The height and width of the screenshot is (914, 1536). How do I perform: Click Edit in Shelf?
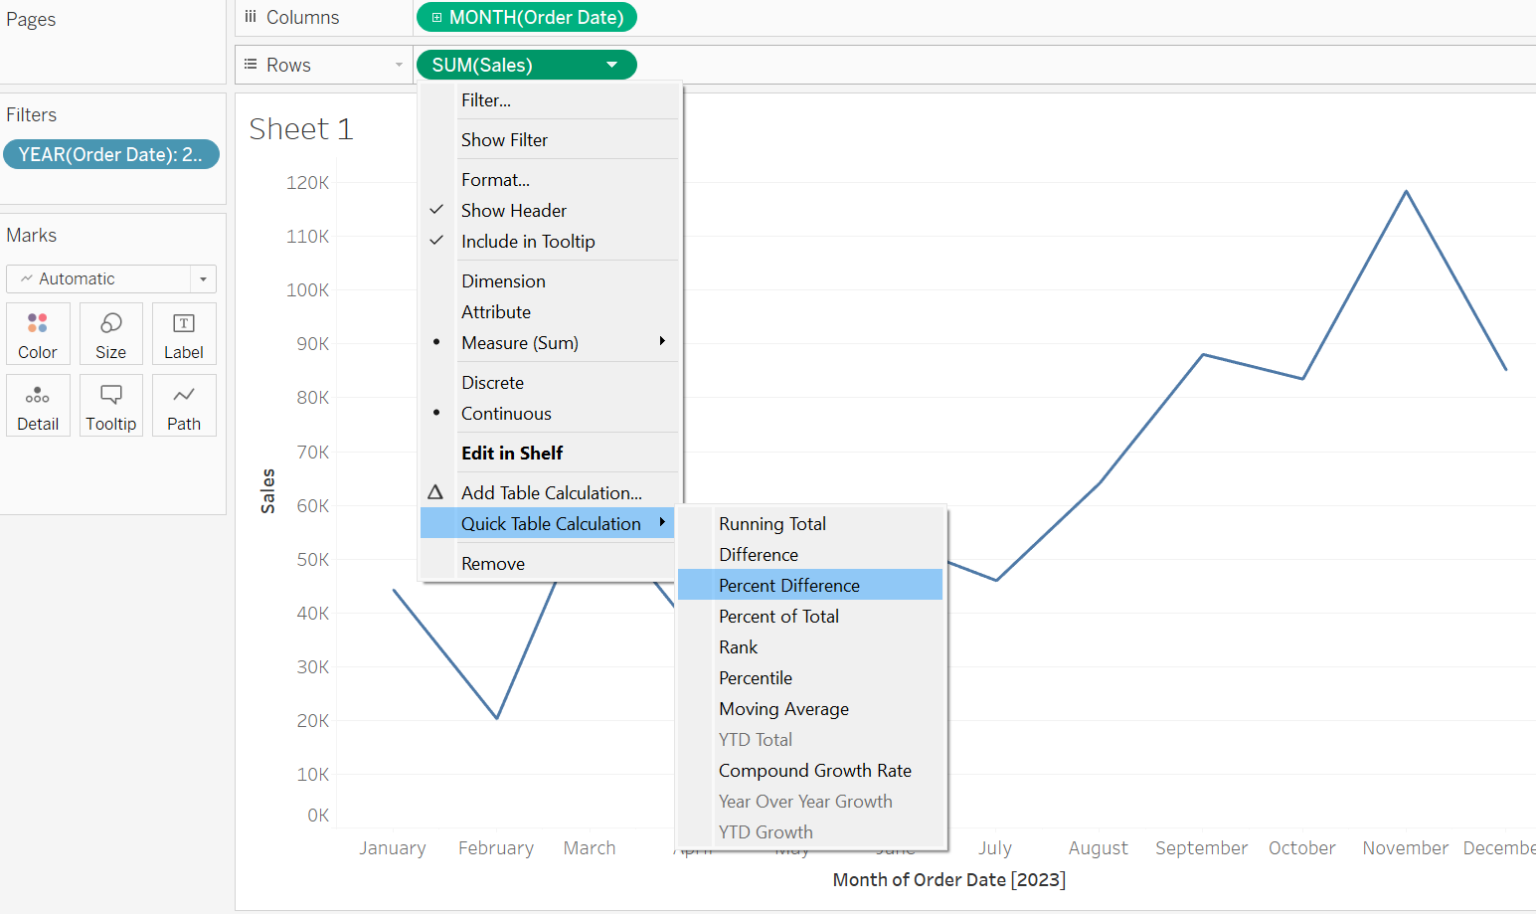point(512,452)
